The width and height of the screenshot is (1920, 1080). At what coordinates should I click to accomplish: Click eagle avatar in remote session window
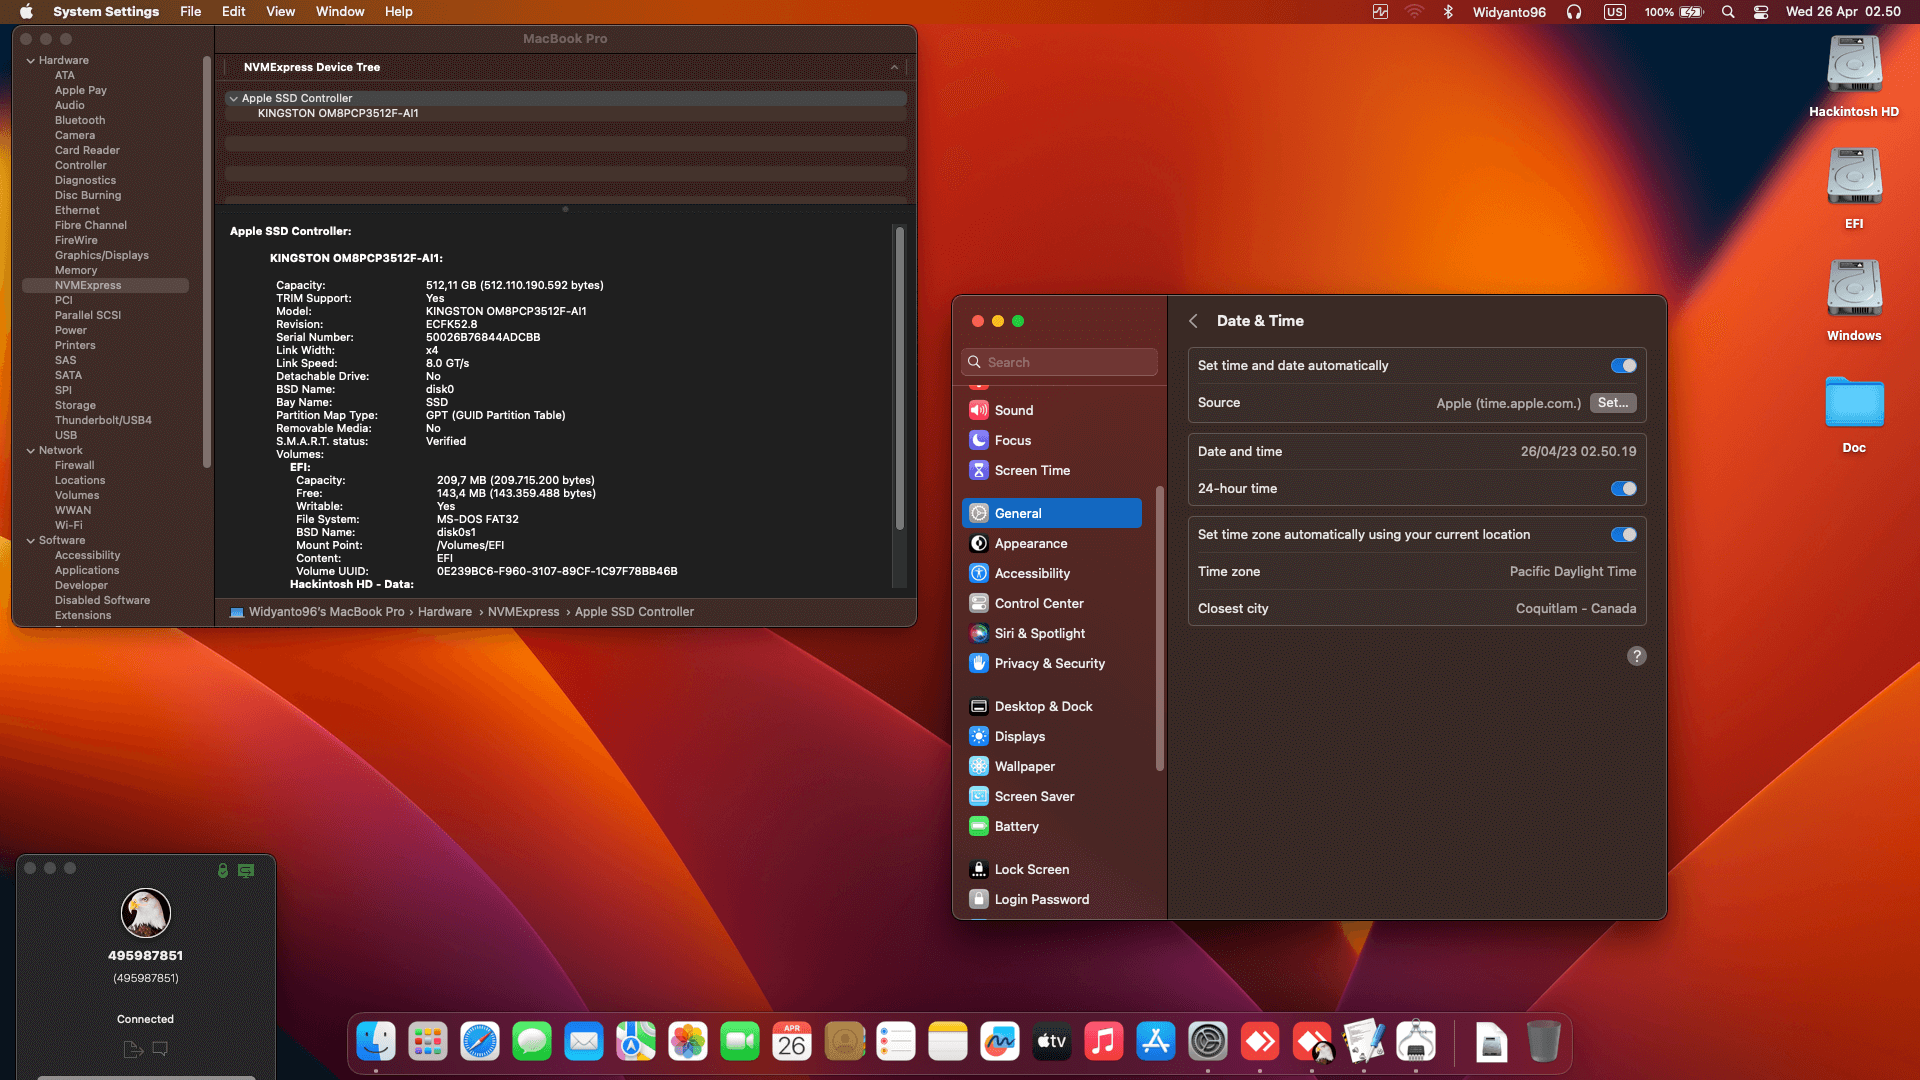click(146, 913)
